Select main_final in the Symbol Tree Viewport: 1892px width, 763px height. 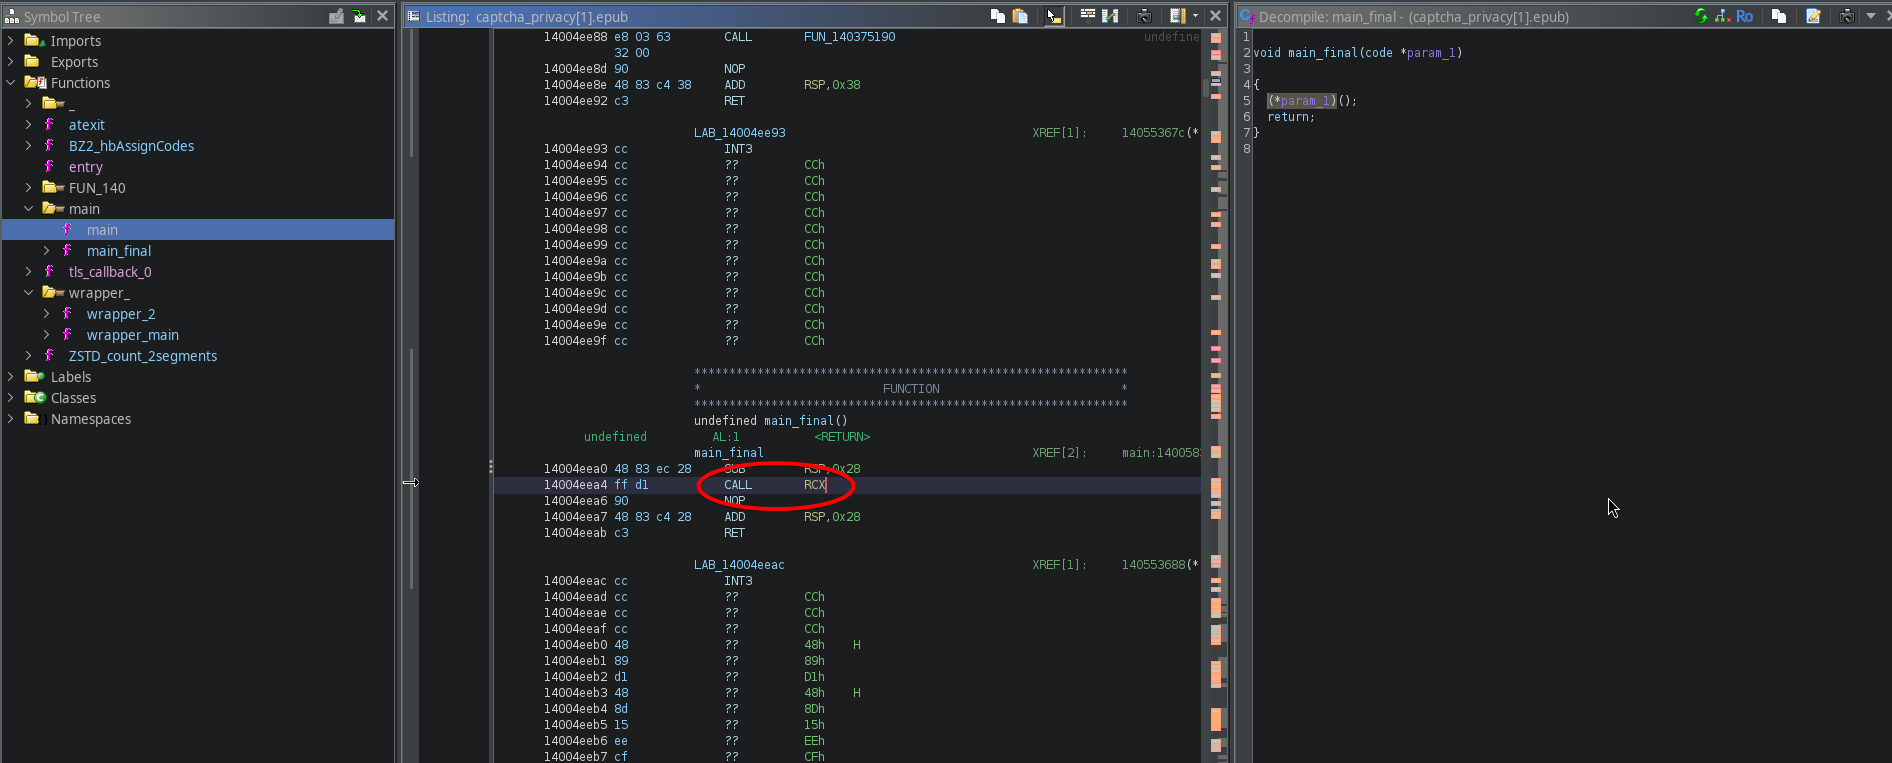pos(118,251)
